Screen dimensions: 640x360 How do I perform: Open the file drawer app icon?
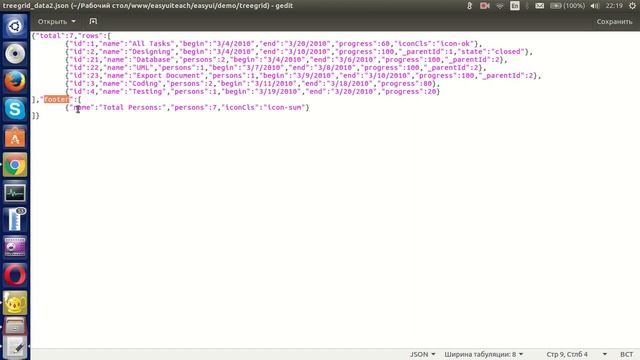[x=15, y=326]
